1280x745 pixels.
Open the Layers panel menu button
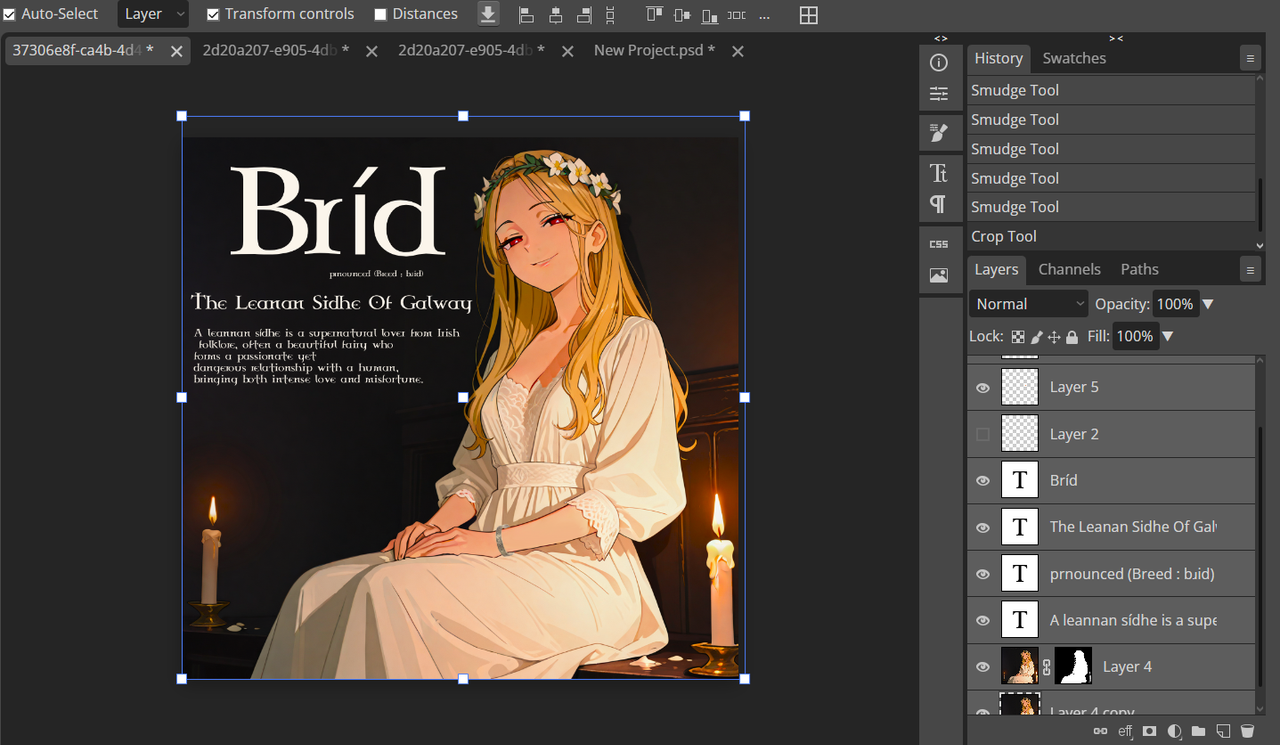(1250, 270)
